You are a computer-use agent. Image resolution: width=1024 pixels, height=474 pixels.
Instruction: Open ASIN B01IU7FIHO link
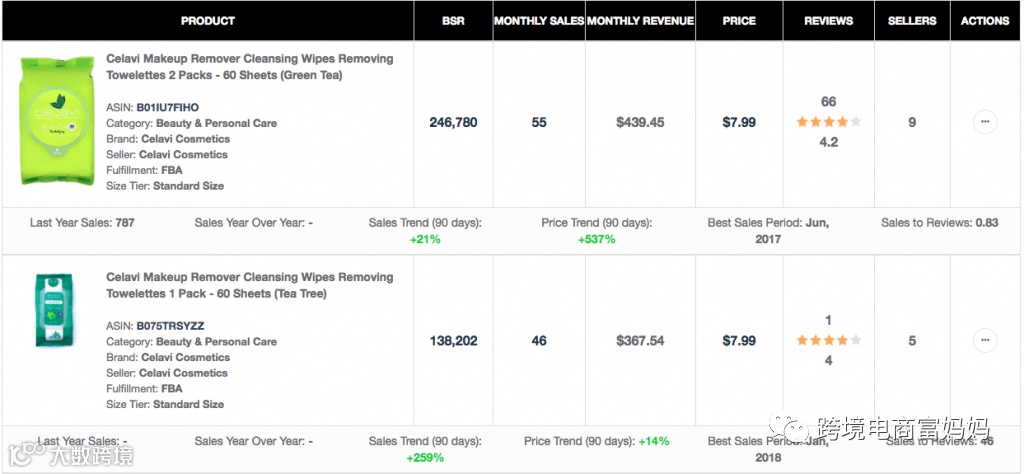[x=167, y=107]
